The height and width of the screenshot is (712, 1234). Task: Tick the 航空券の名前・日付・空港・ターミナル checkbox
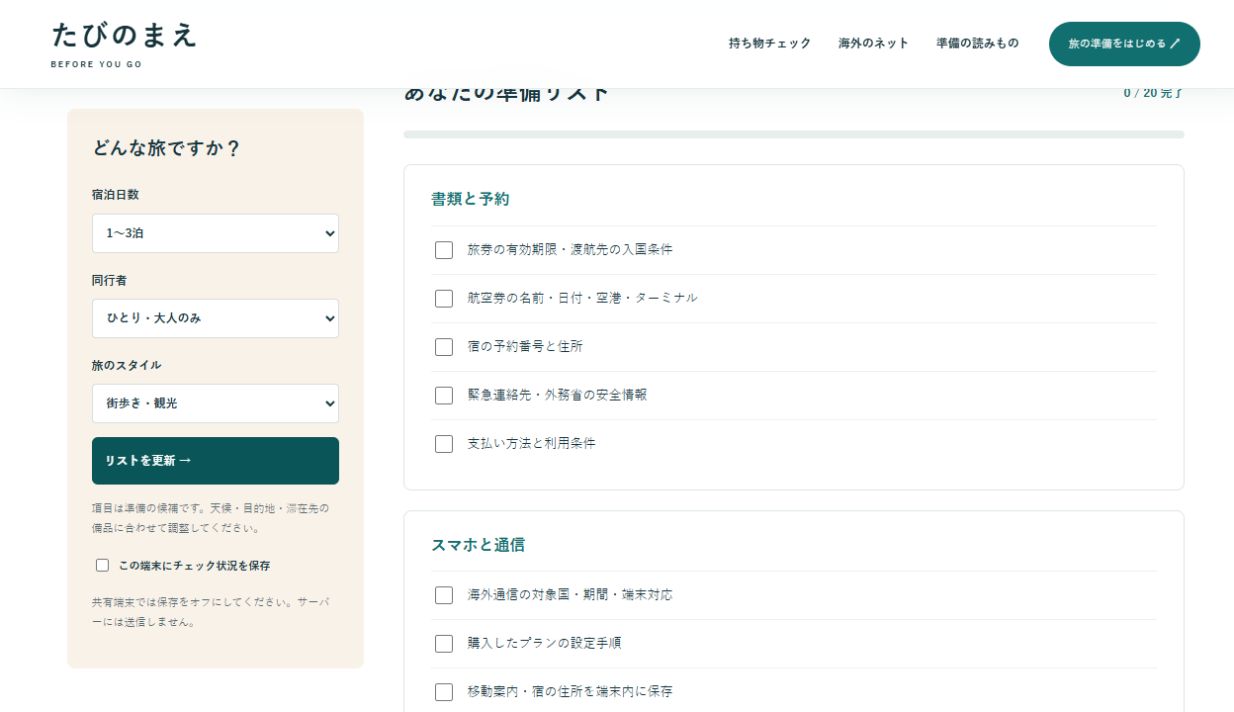pyautogui.click(x=444, y=298)
